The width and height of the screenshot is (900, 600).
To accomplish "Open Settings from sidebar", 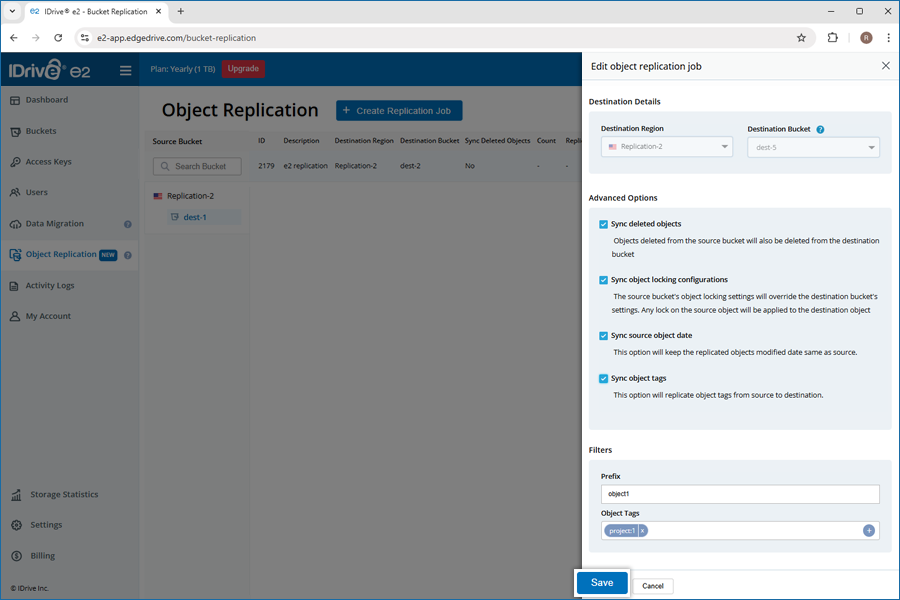I will click(x=46, y=525).
